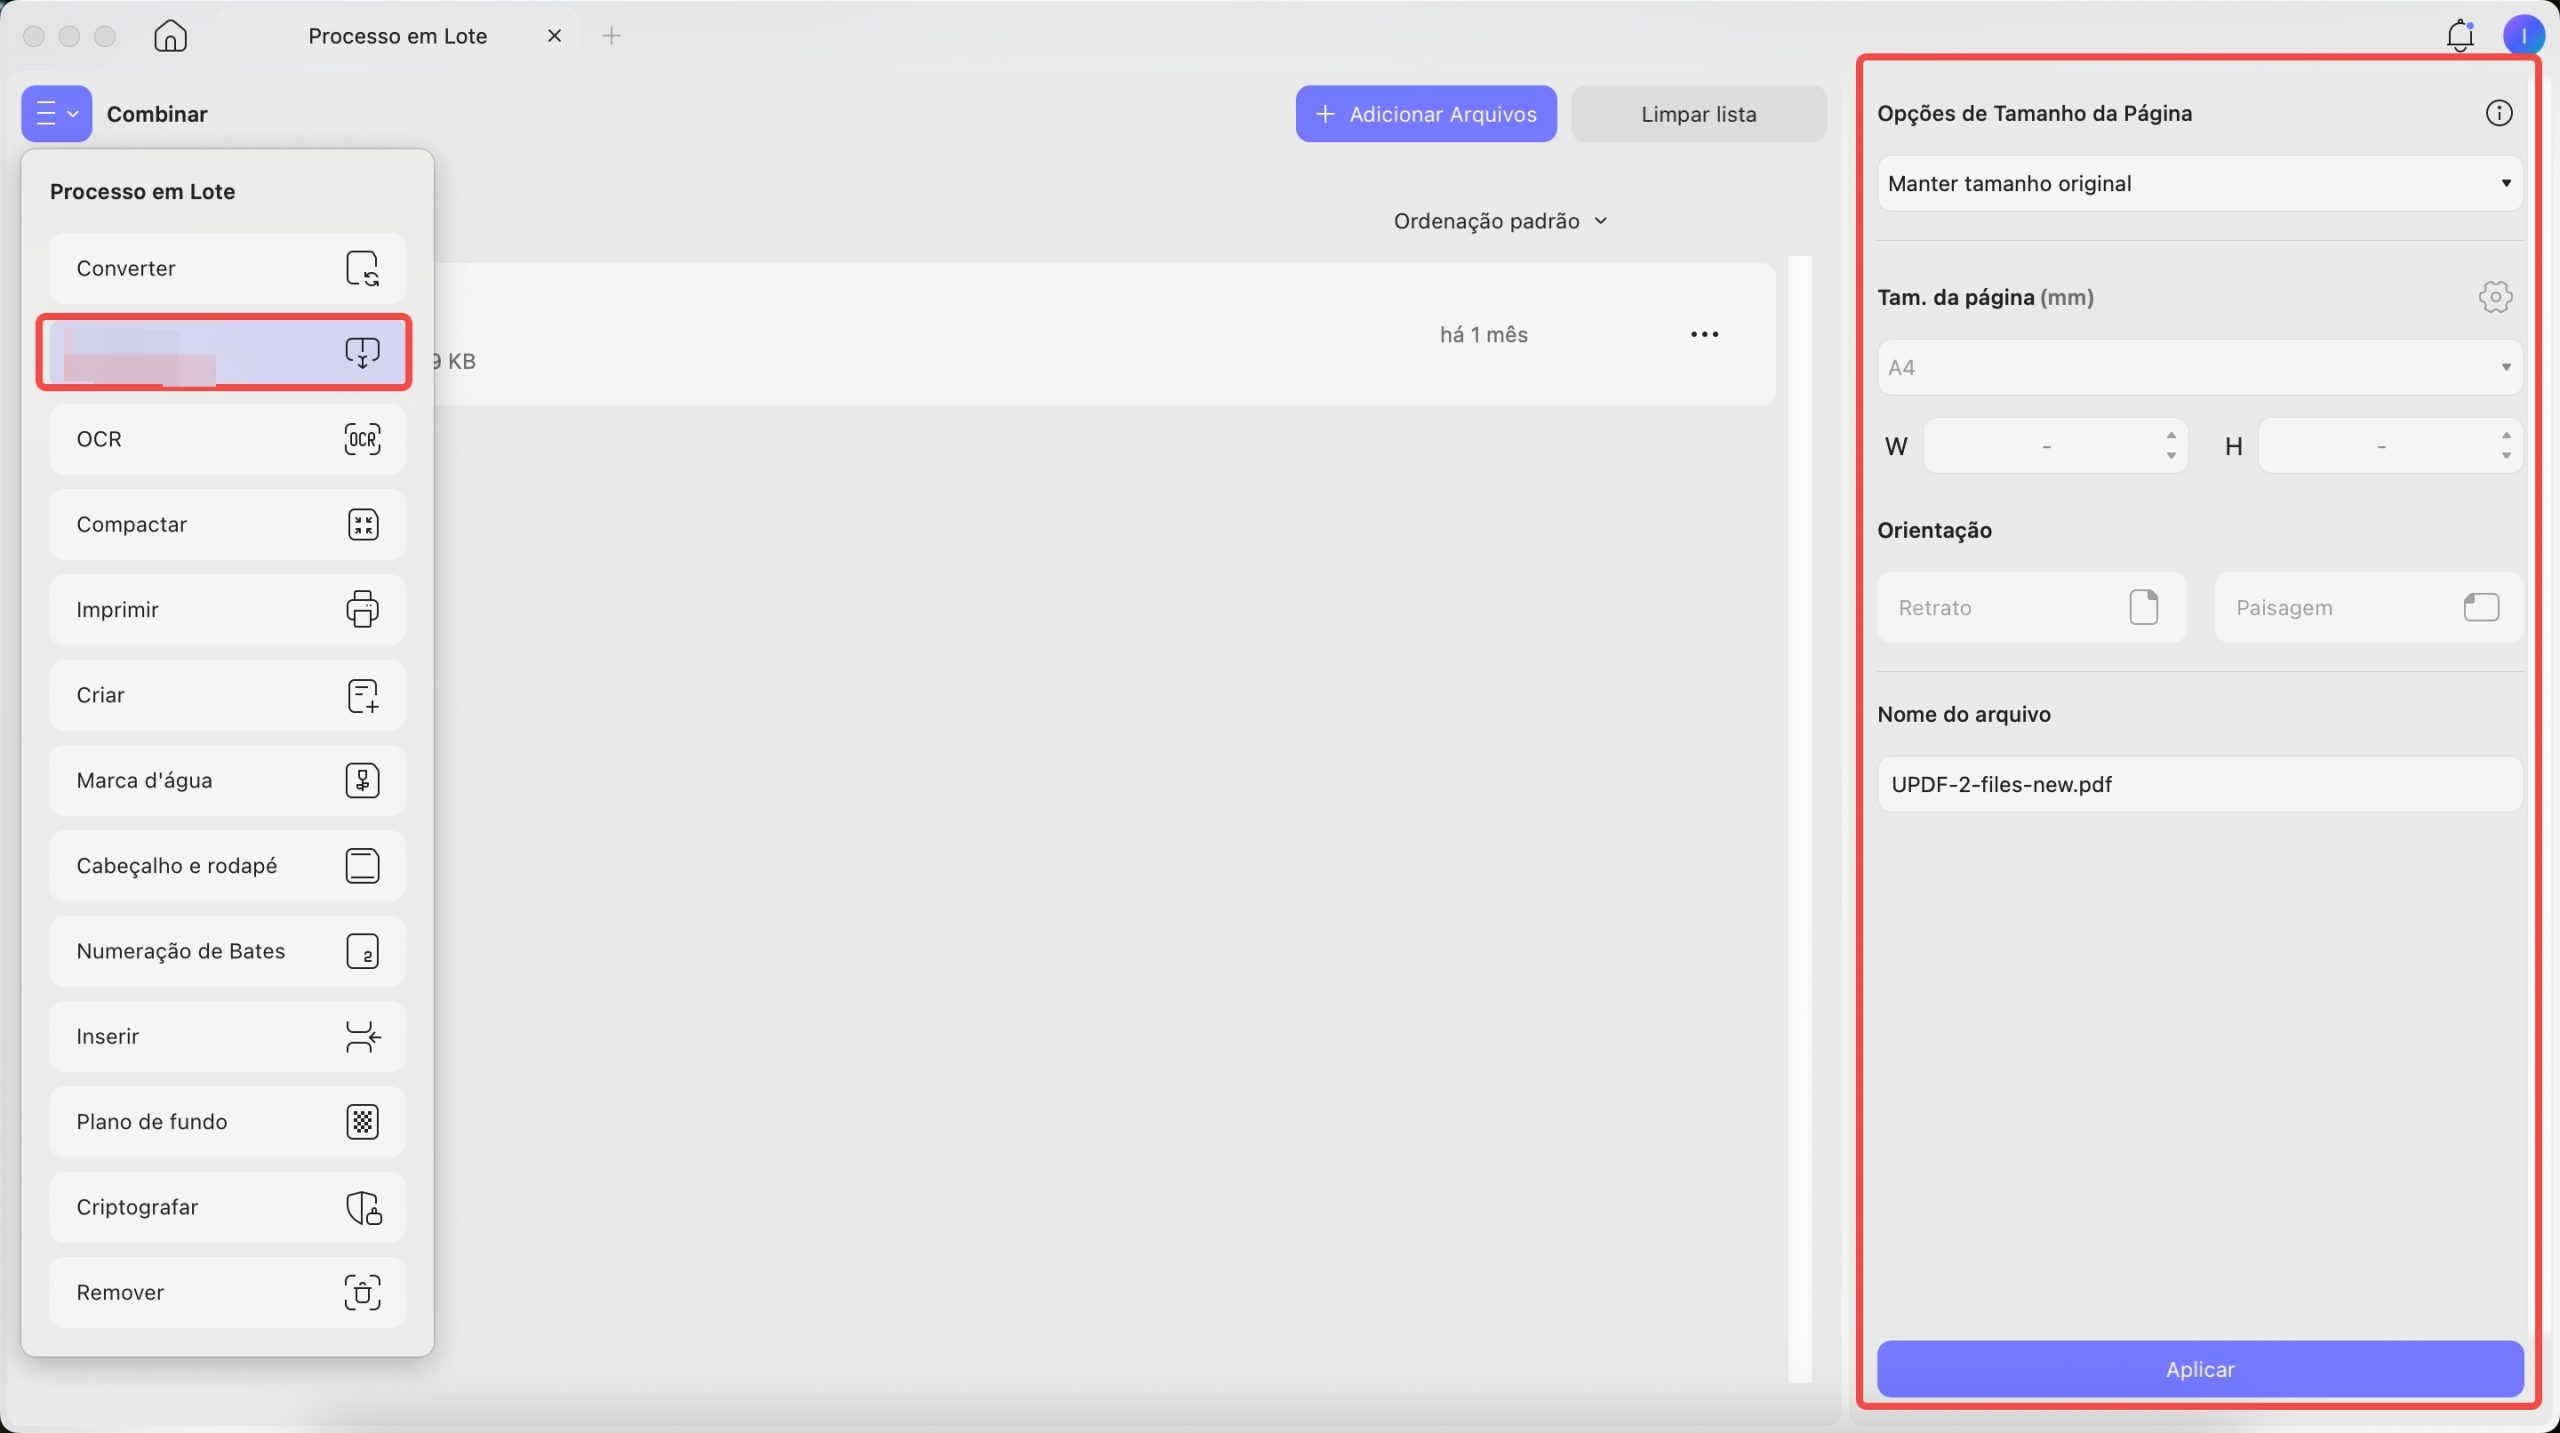Increase the W width stepper
Screen dimensions: 2560x1433
coord(2170,436)
